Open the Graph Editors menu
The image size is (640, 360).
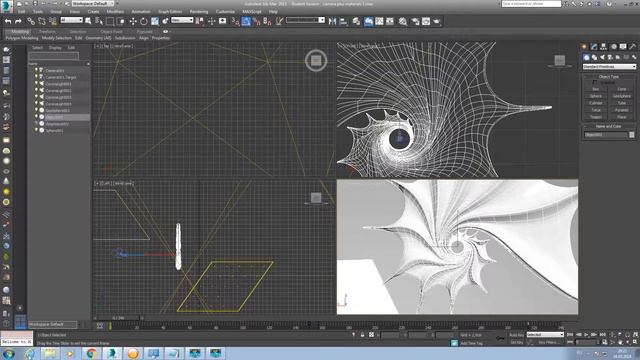pos(170,11)
